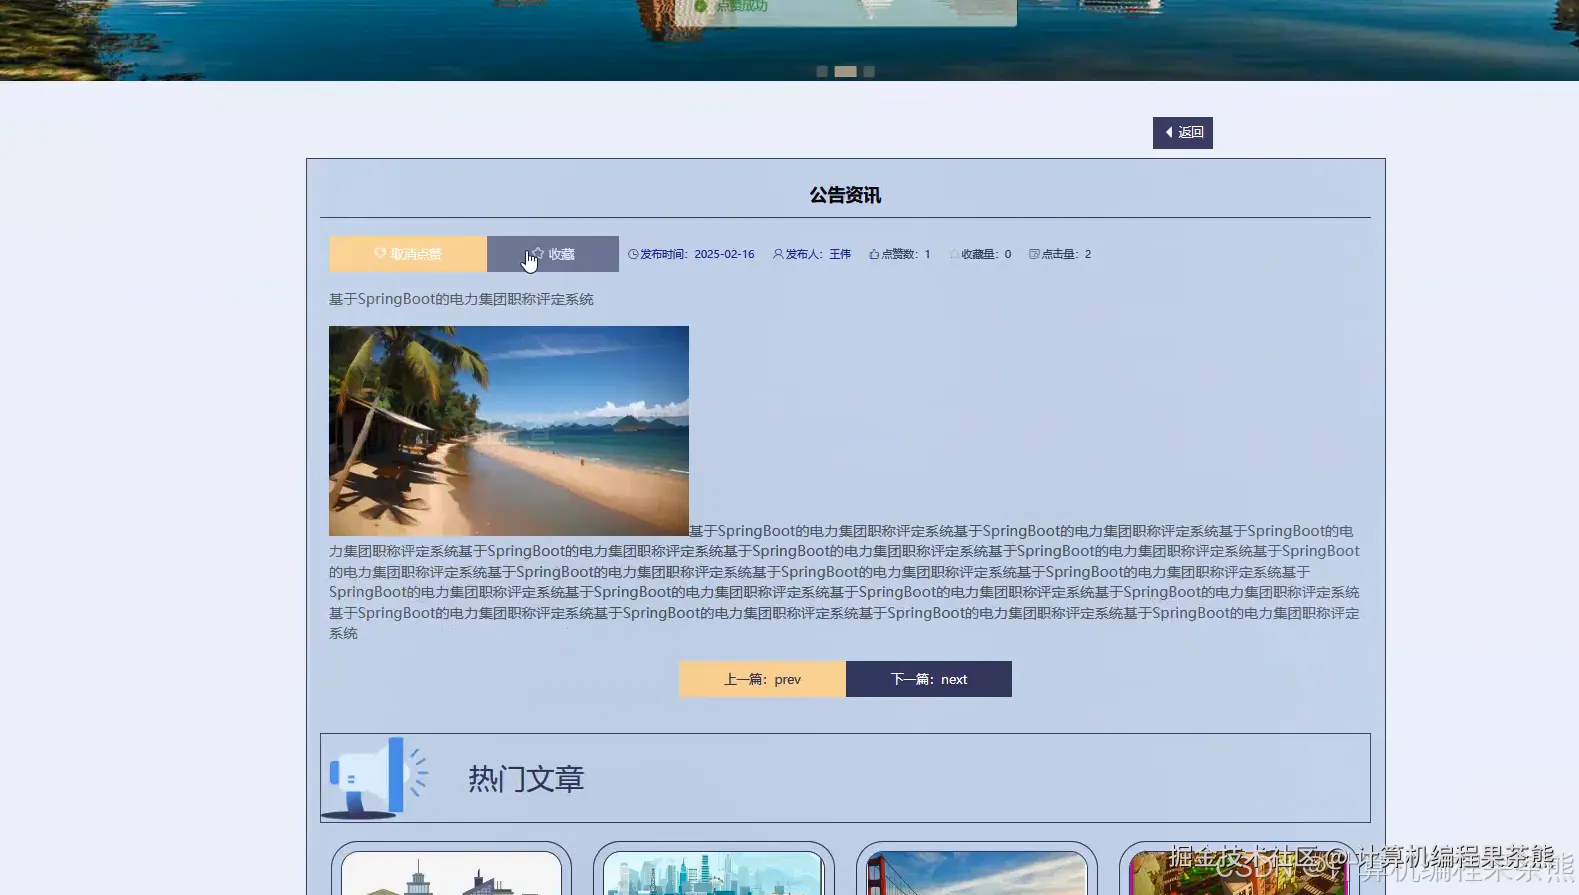Click the 返回 back button
The image size is (1579, 895).
click(x=1182, y=133)
